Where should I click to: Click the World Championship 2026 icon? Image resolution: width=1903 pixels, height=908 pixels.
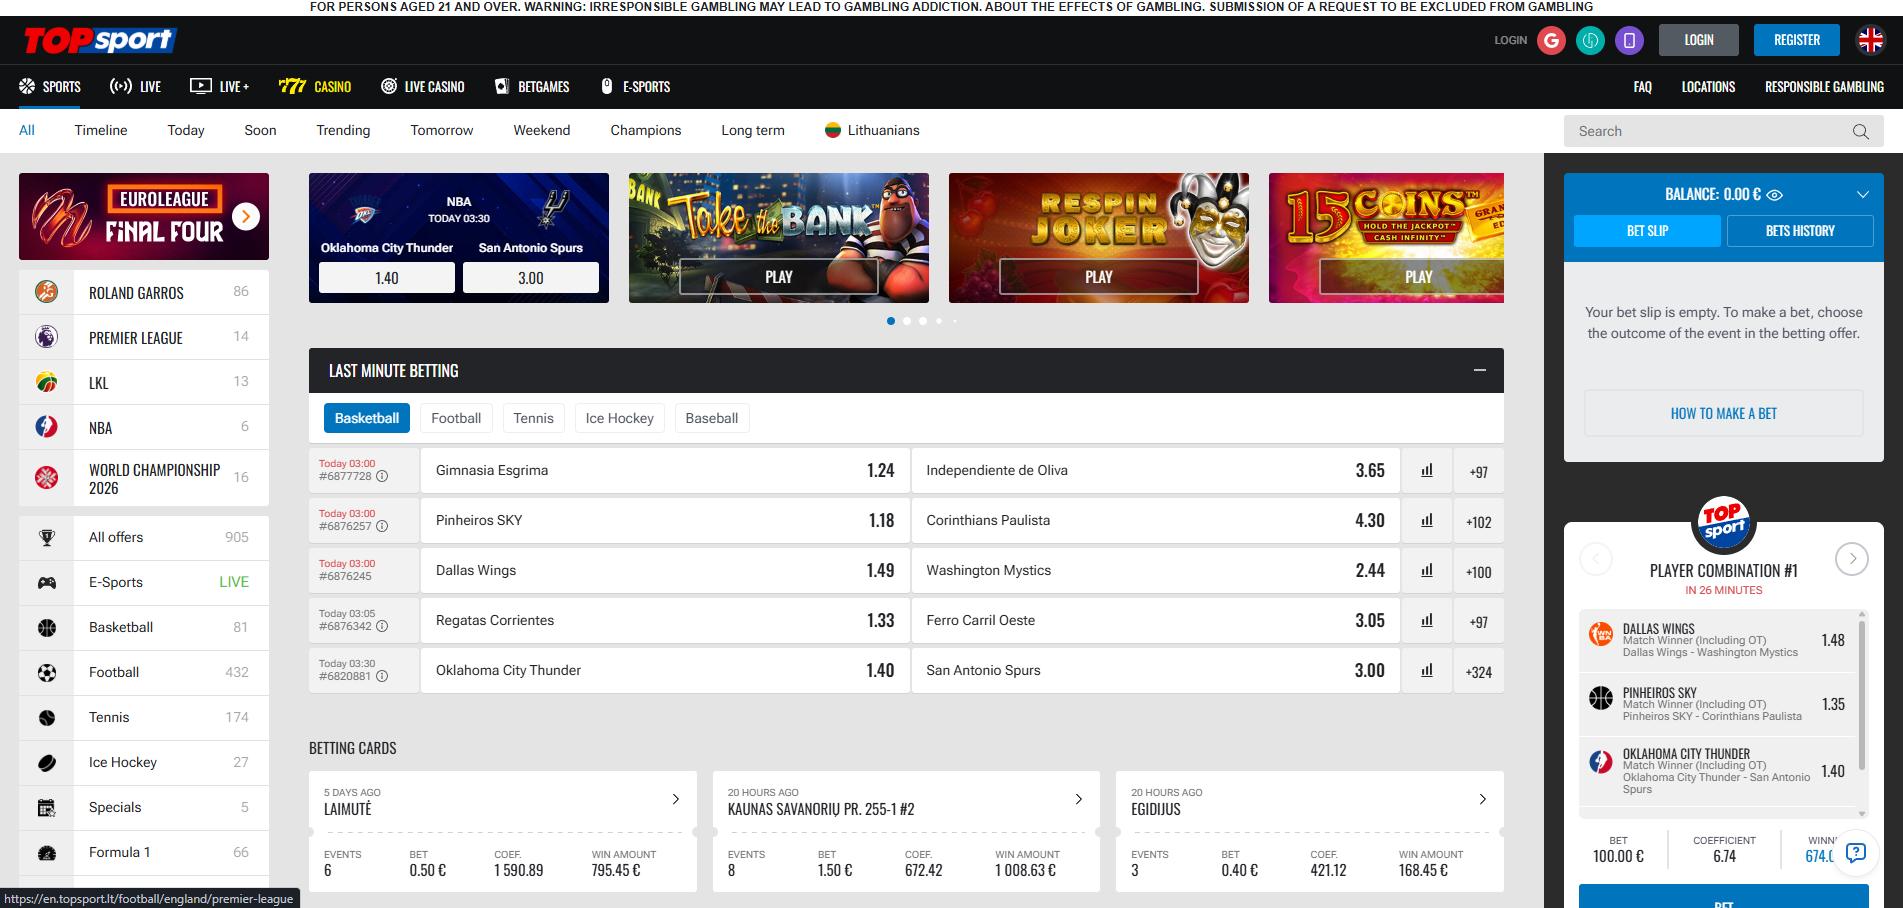pos(46,478)
